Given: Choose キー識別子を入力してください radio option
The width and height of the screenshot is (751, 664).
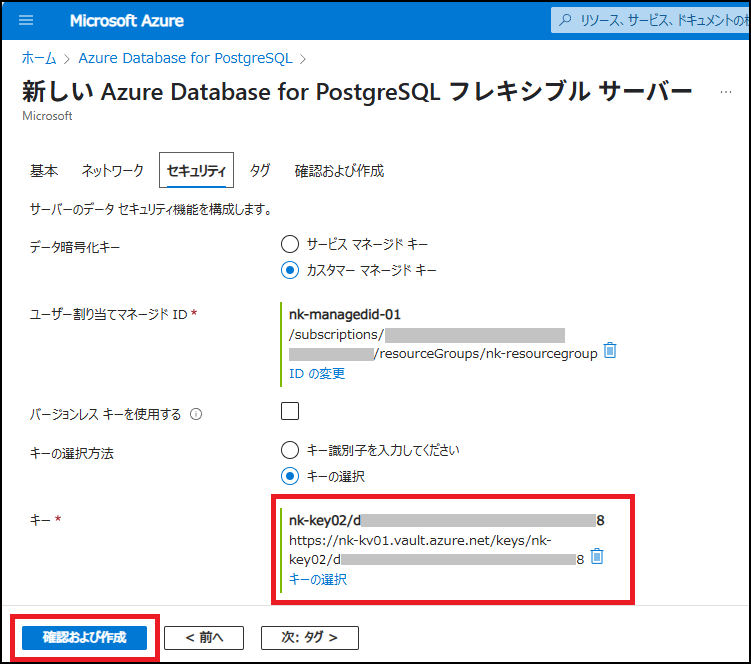Looking at the screenshot, I should [x=290, y=450].
